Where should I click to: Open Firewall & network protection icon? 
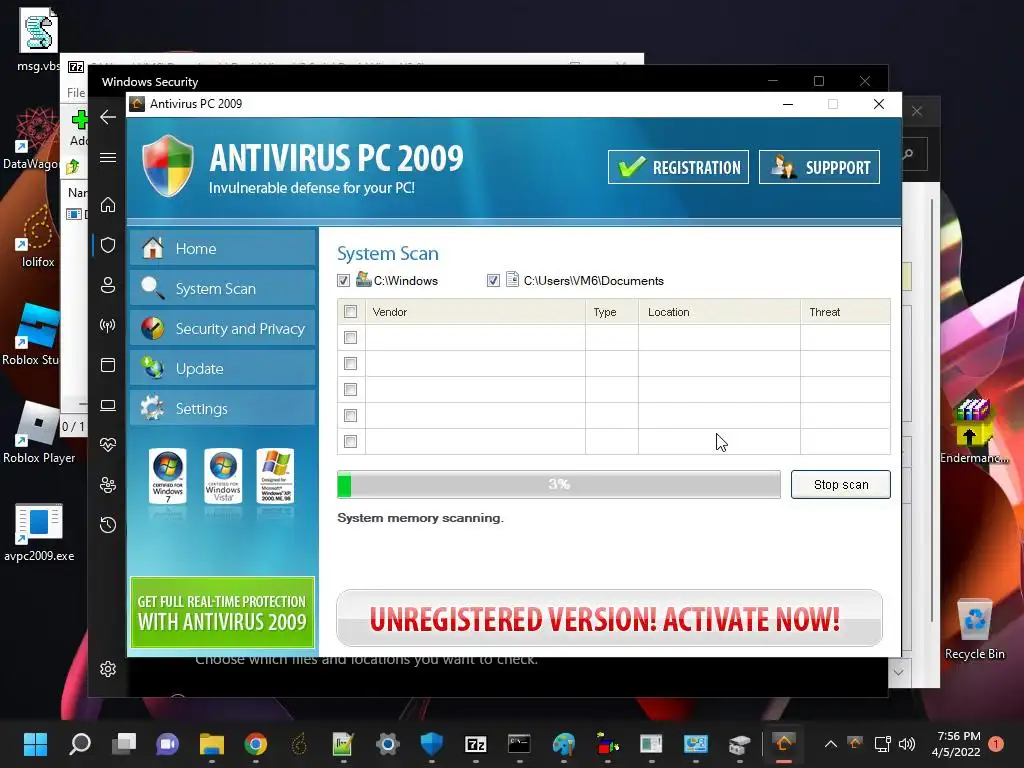click(x=108, y=325)
